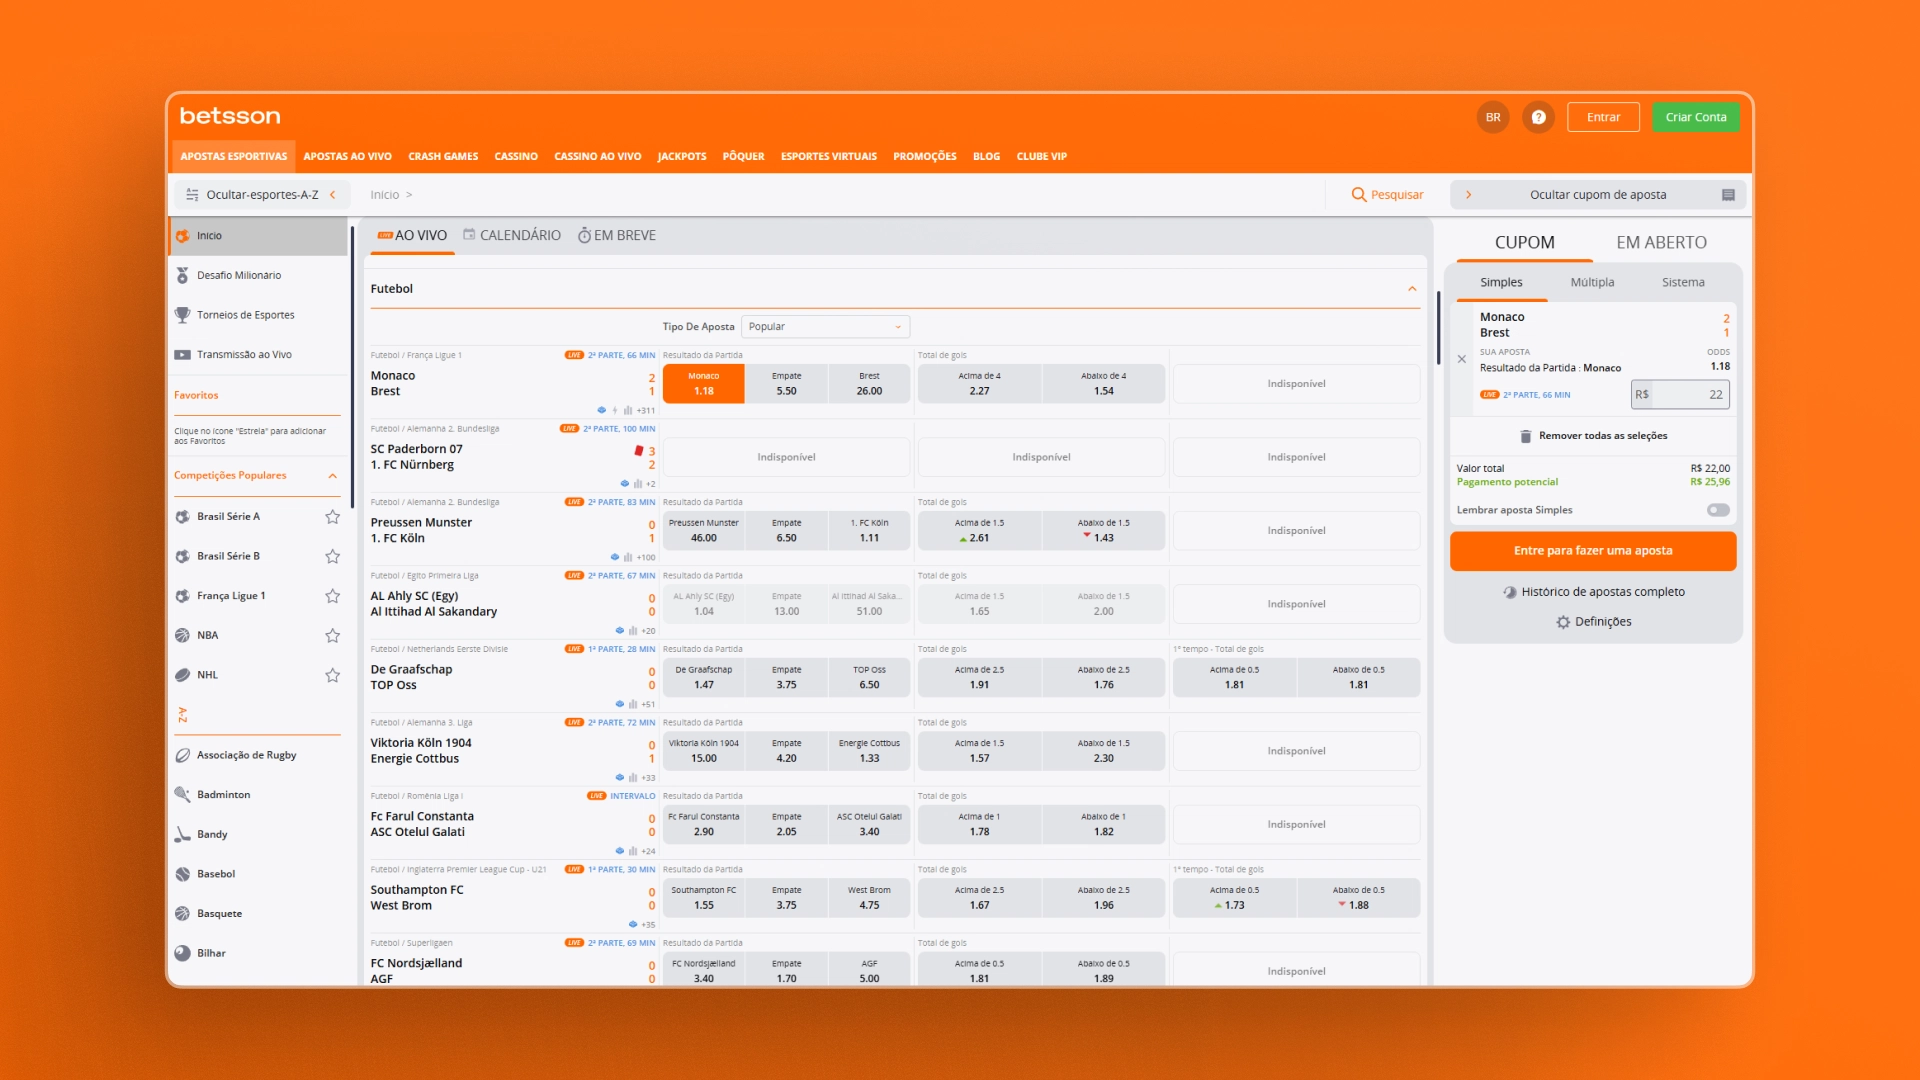Open Promoções menu item
This screenshot has width=1920, height=1080.
[x=924, y=157]
